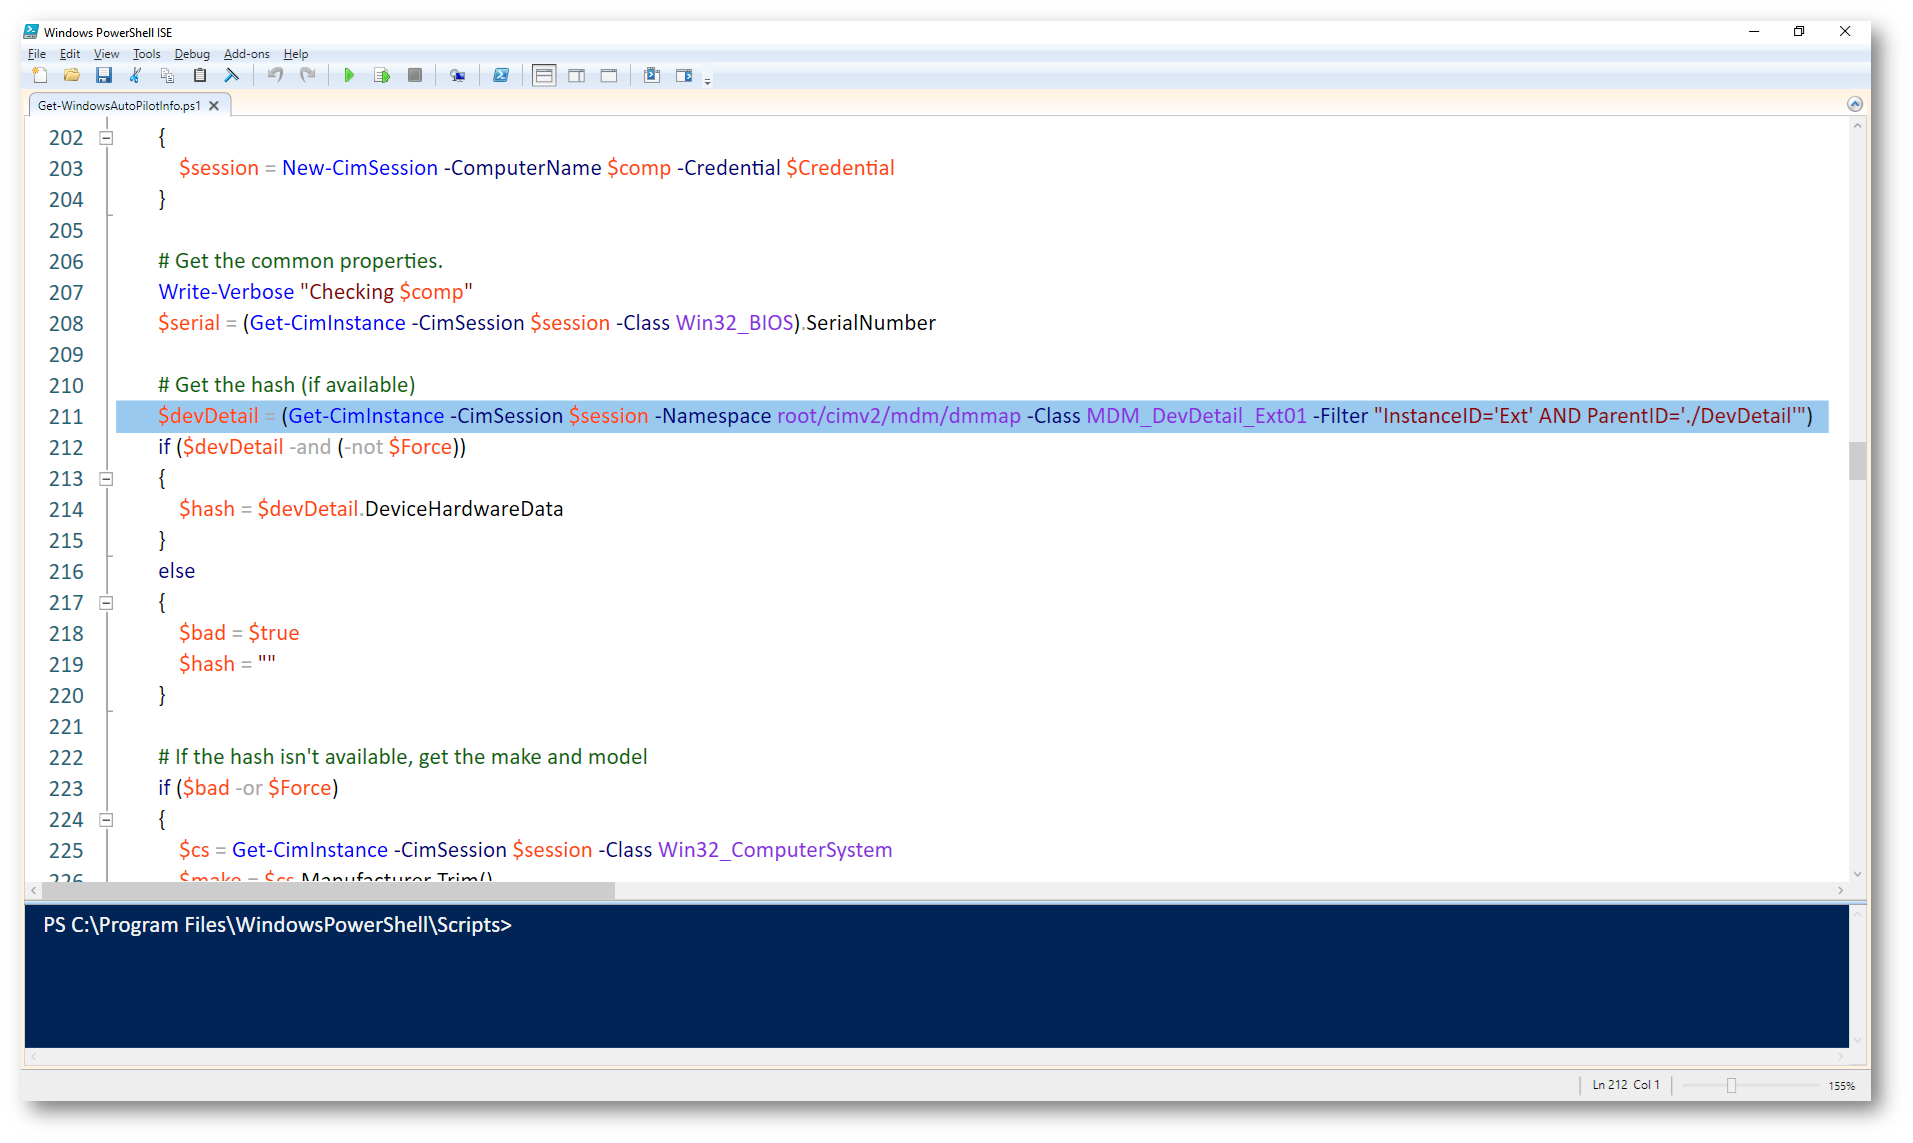Toggle Show Script Pane Top layout
1913x1143 pixels.
[544, 76]
